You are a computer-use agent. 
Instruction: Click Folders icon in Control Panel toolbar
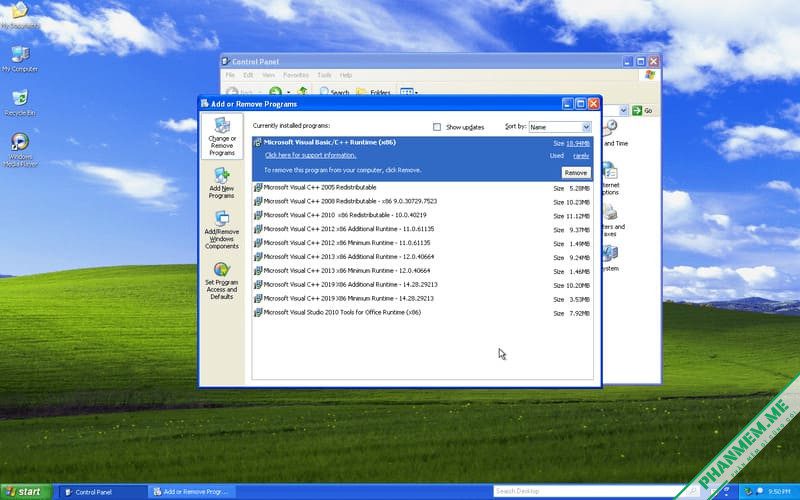tap(362, 92)
